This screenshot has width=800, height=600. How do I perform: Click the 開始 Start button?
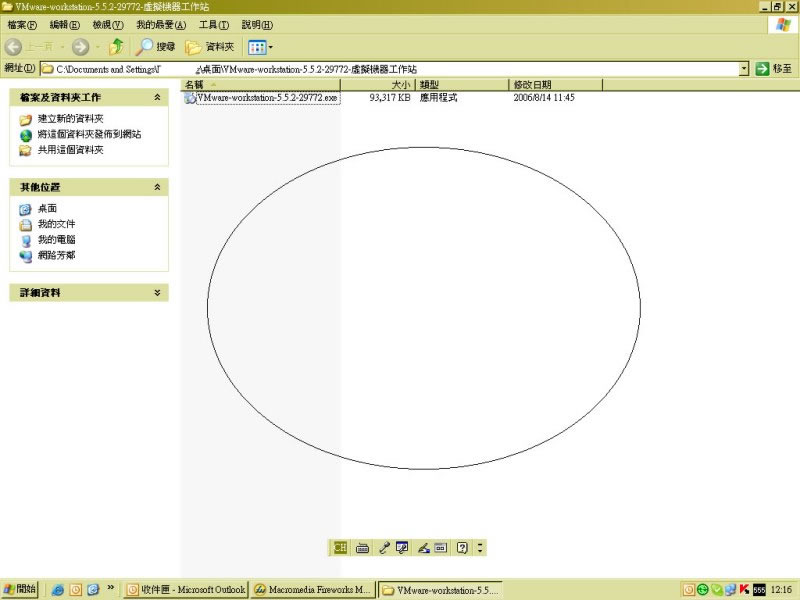pyautogui.click(x=20, y=589)
